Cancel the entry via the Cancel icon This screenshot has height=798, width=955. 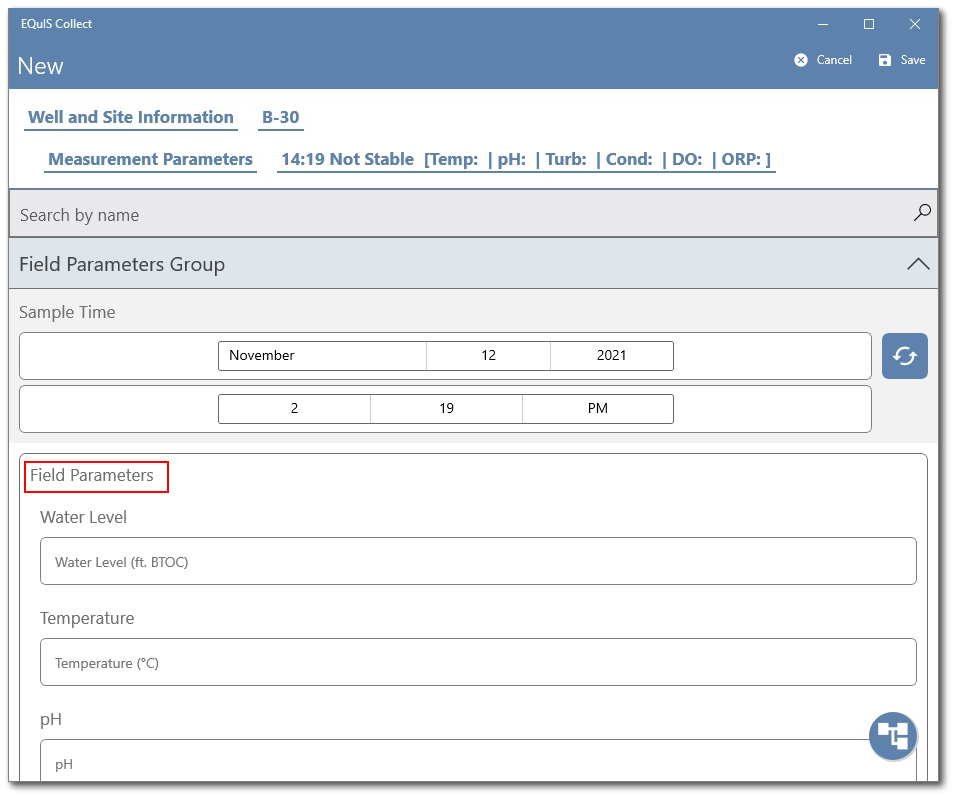pos(822,59)
